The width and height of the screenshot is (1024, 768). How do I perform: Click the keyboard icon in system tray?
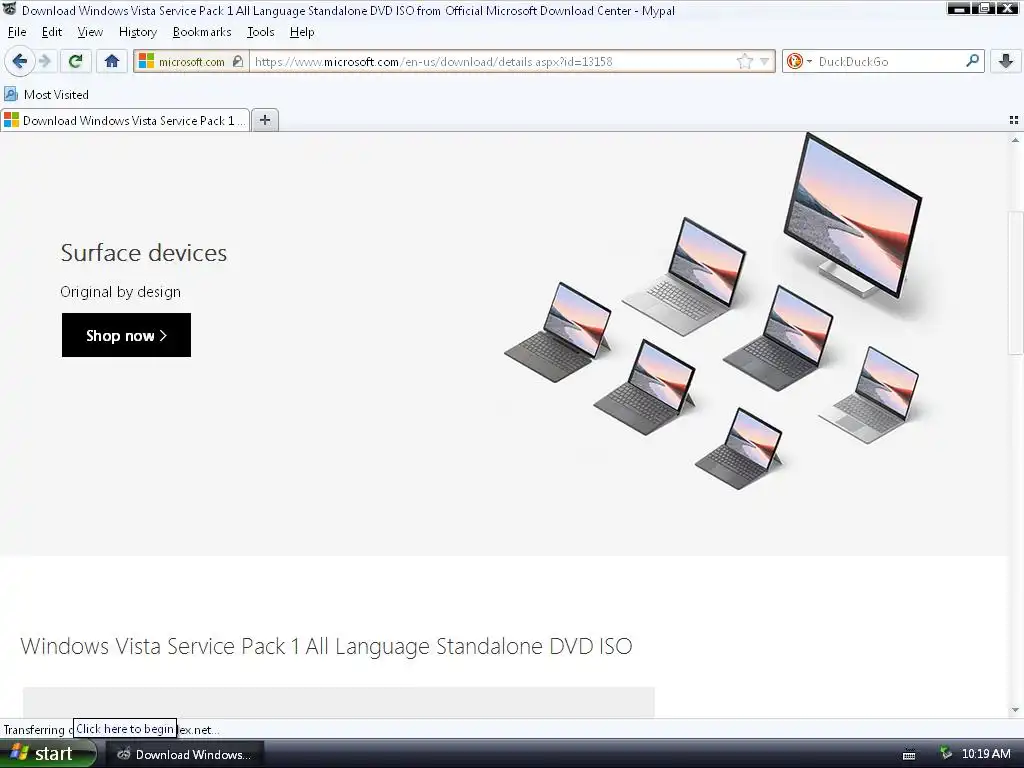tap(908, 755)
